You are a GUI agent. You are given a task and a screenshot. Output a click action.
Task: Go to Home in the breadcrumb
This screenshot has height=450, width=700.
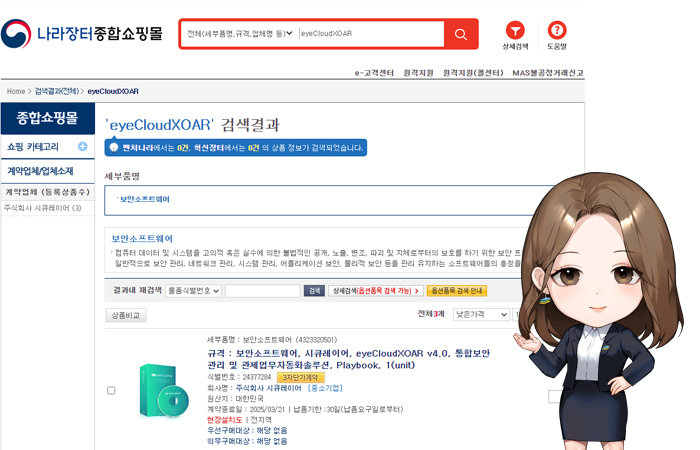pyautogui.click(x=16, y=91)
